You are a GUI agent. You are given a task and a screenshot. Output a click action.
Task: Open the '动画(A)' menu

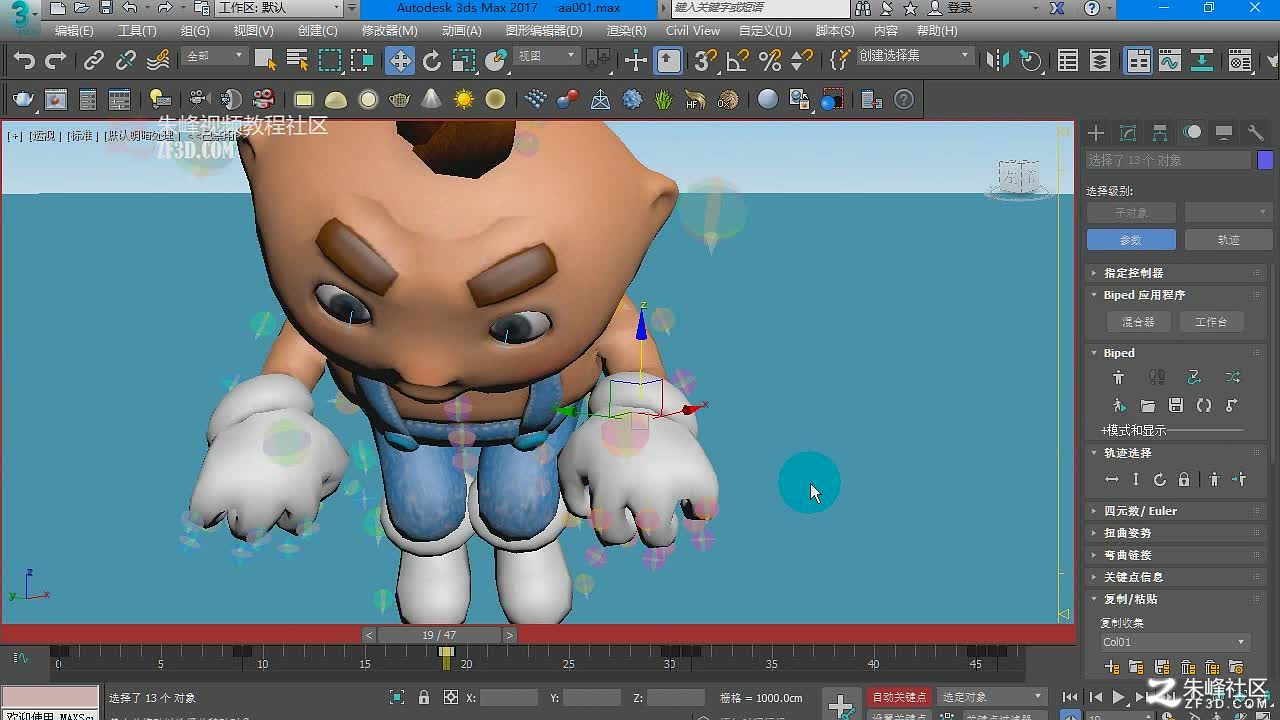[461, 31]
